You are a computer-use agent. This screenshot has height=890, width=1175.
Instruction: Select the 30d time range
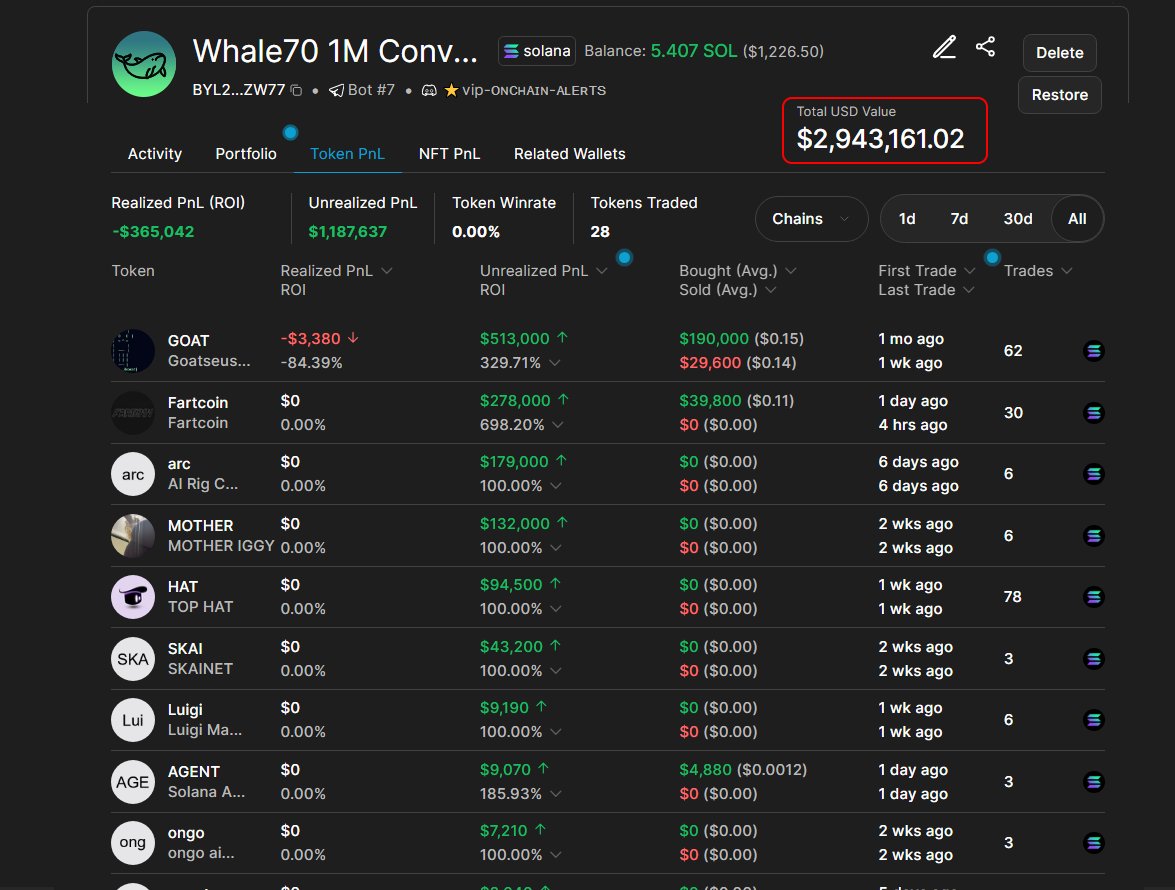tap(1018, 219)
